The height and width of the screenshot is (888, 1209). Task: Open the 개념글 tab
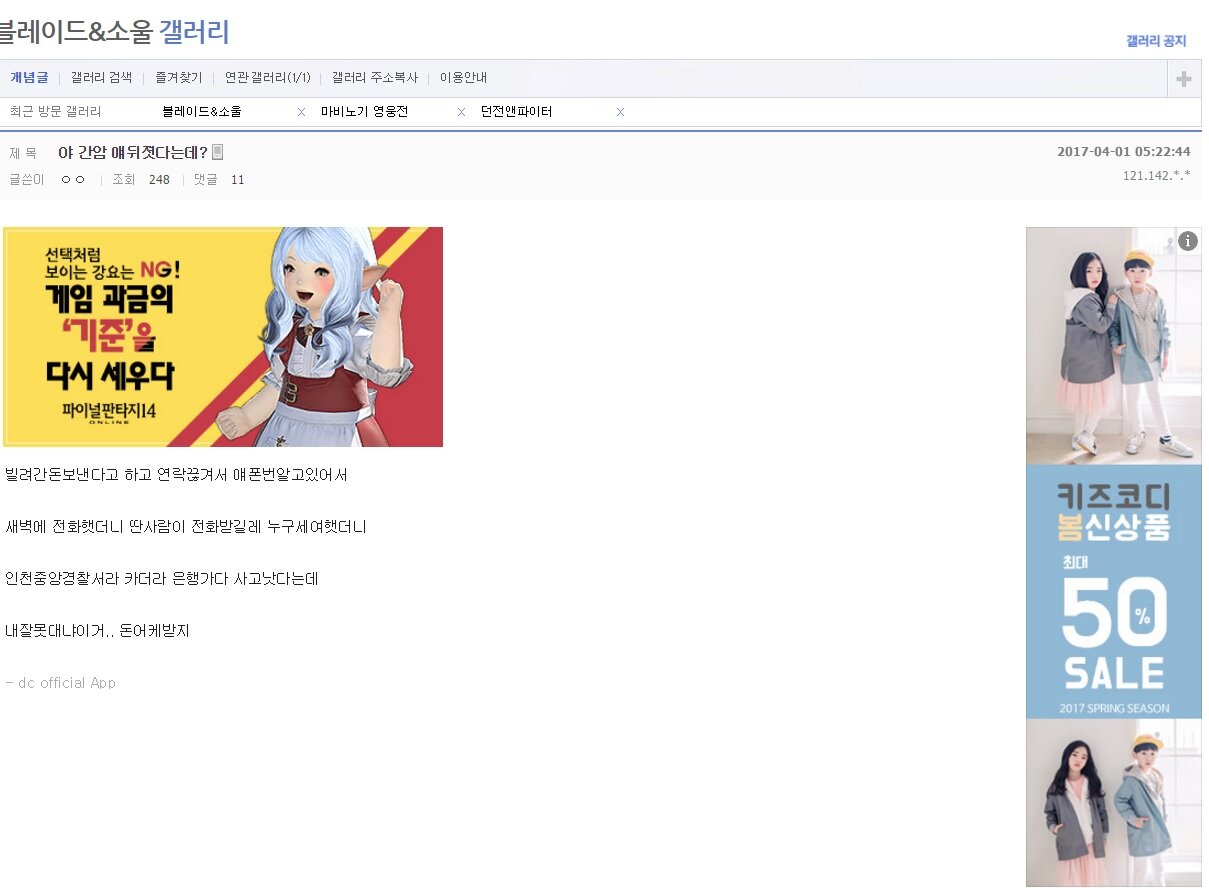tap(29, 78)
